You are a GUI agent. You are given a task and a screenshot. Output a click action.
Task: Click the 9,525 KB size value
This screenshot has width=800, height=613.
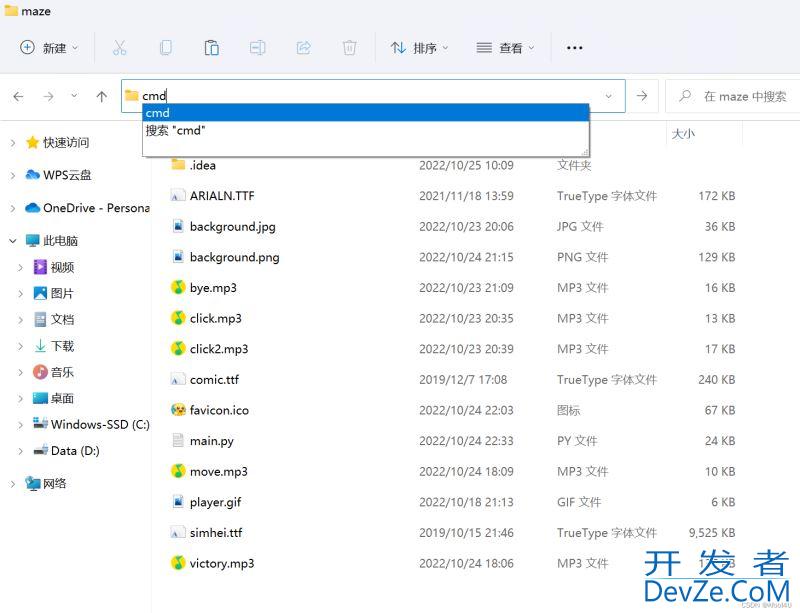tap(712, 533)
